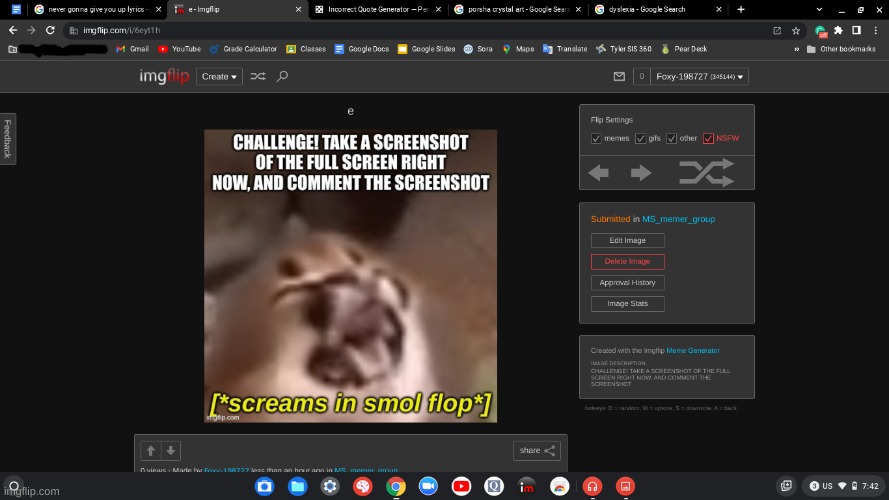Open the Gmail bookmark
This screenshot has height=500, width=889.
coord(132,49)
